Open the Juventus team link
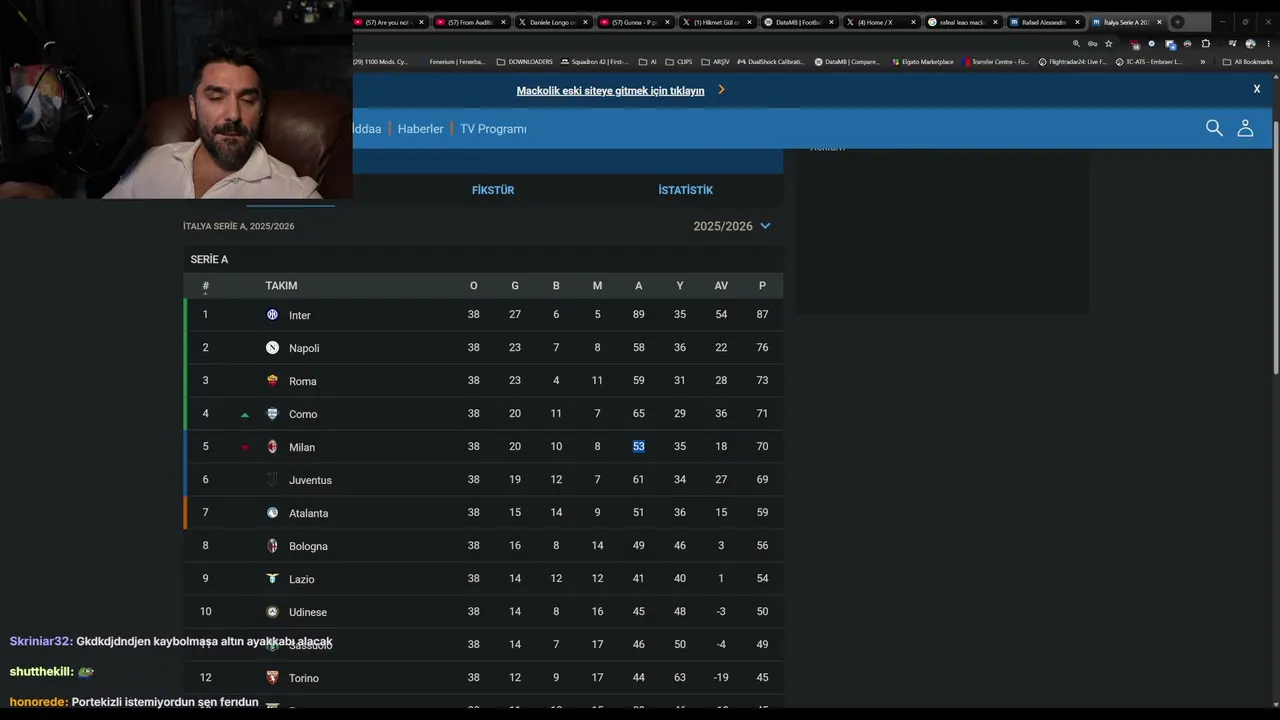 tap(310, 480)
